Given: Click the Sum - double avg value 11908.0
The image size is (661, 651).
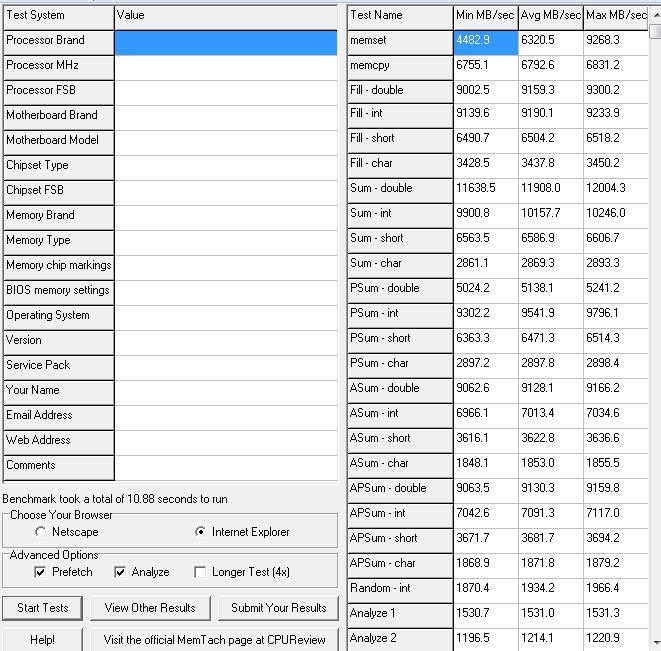Looking at the screenshot, I should [x=551, y=191].
